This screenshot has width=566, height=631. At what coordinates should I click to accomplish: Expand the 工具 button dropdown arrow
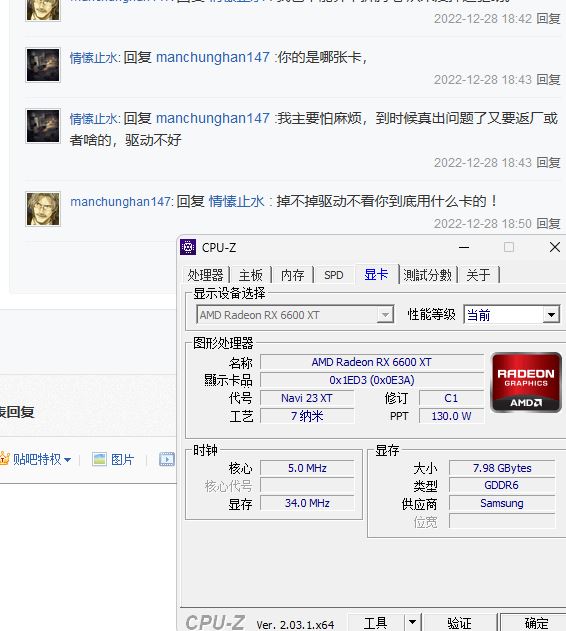click(x=412, y=622)
